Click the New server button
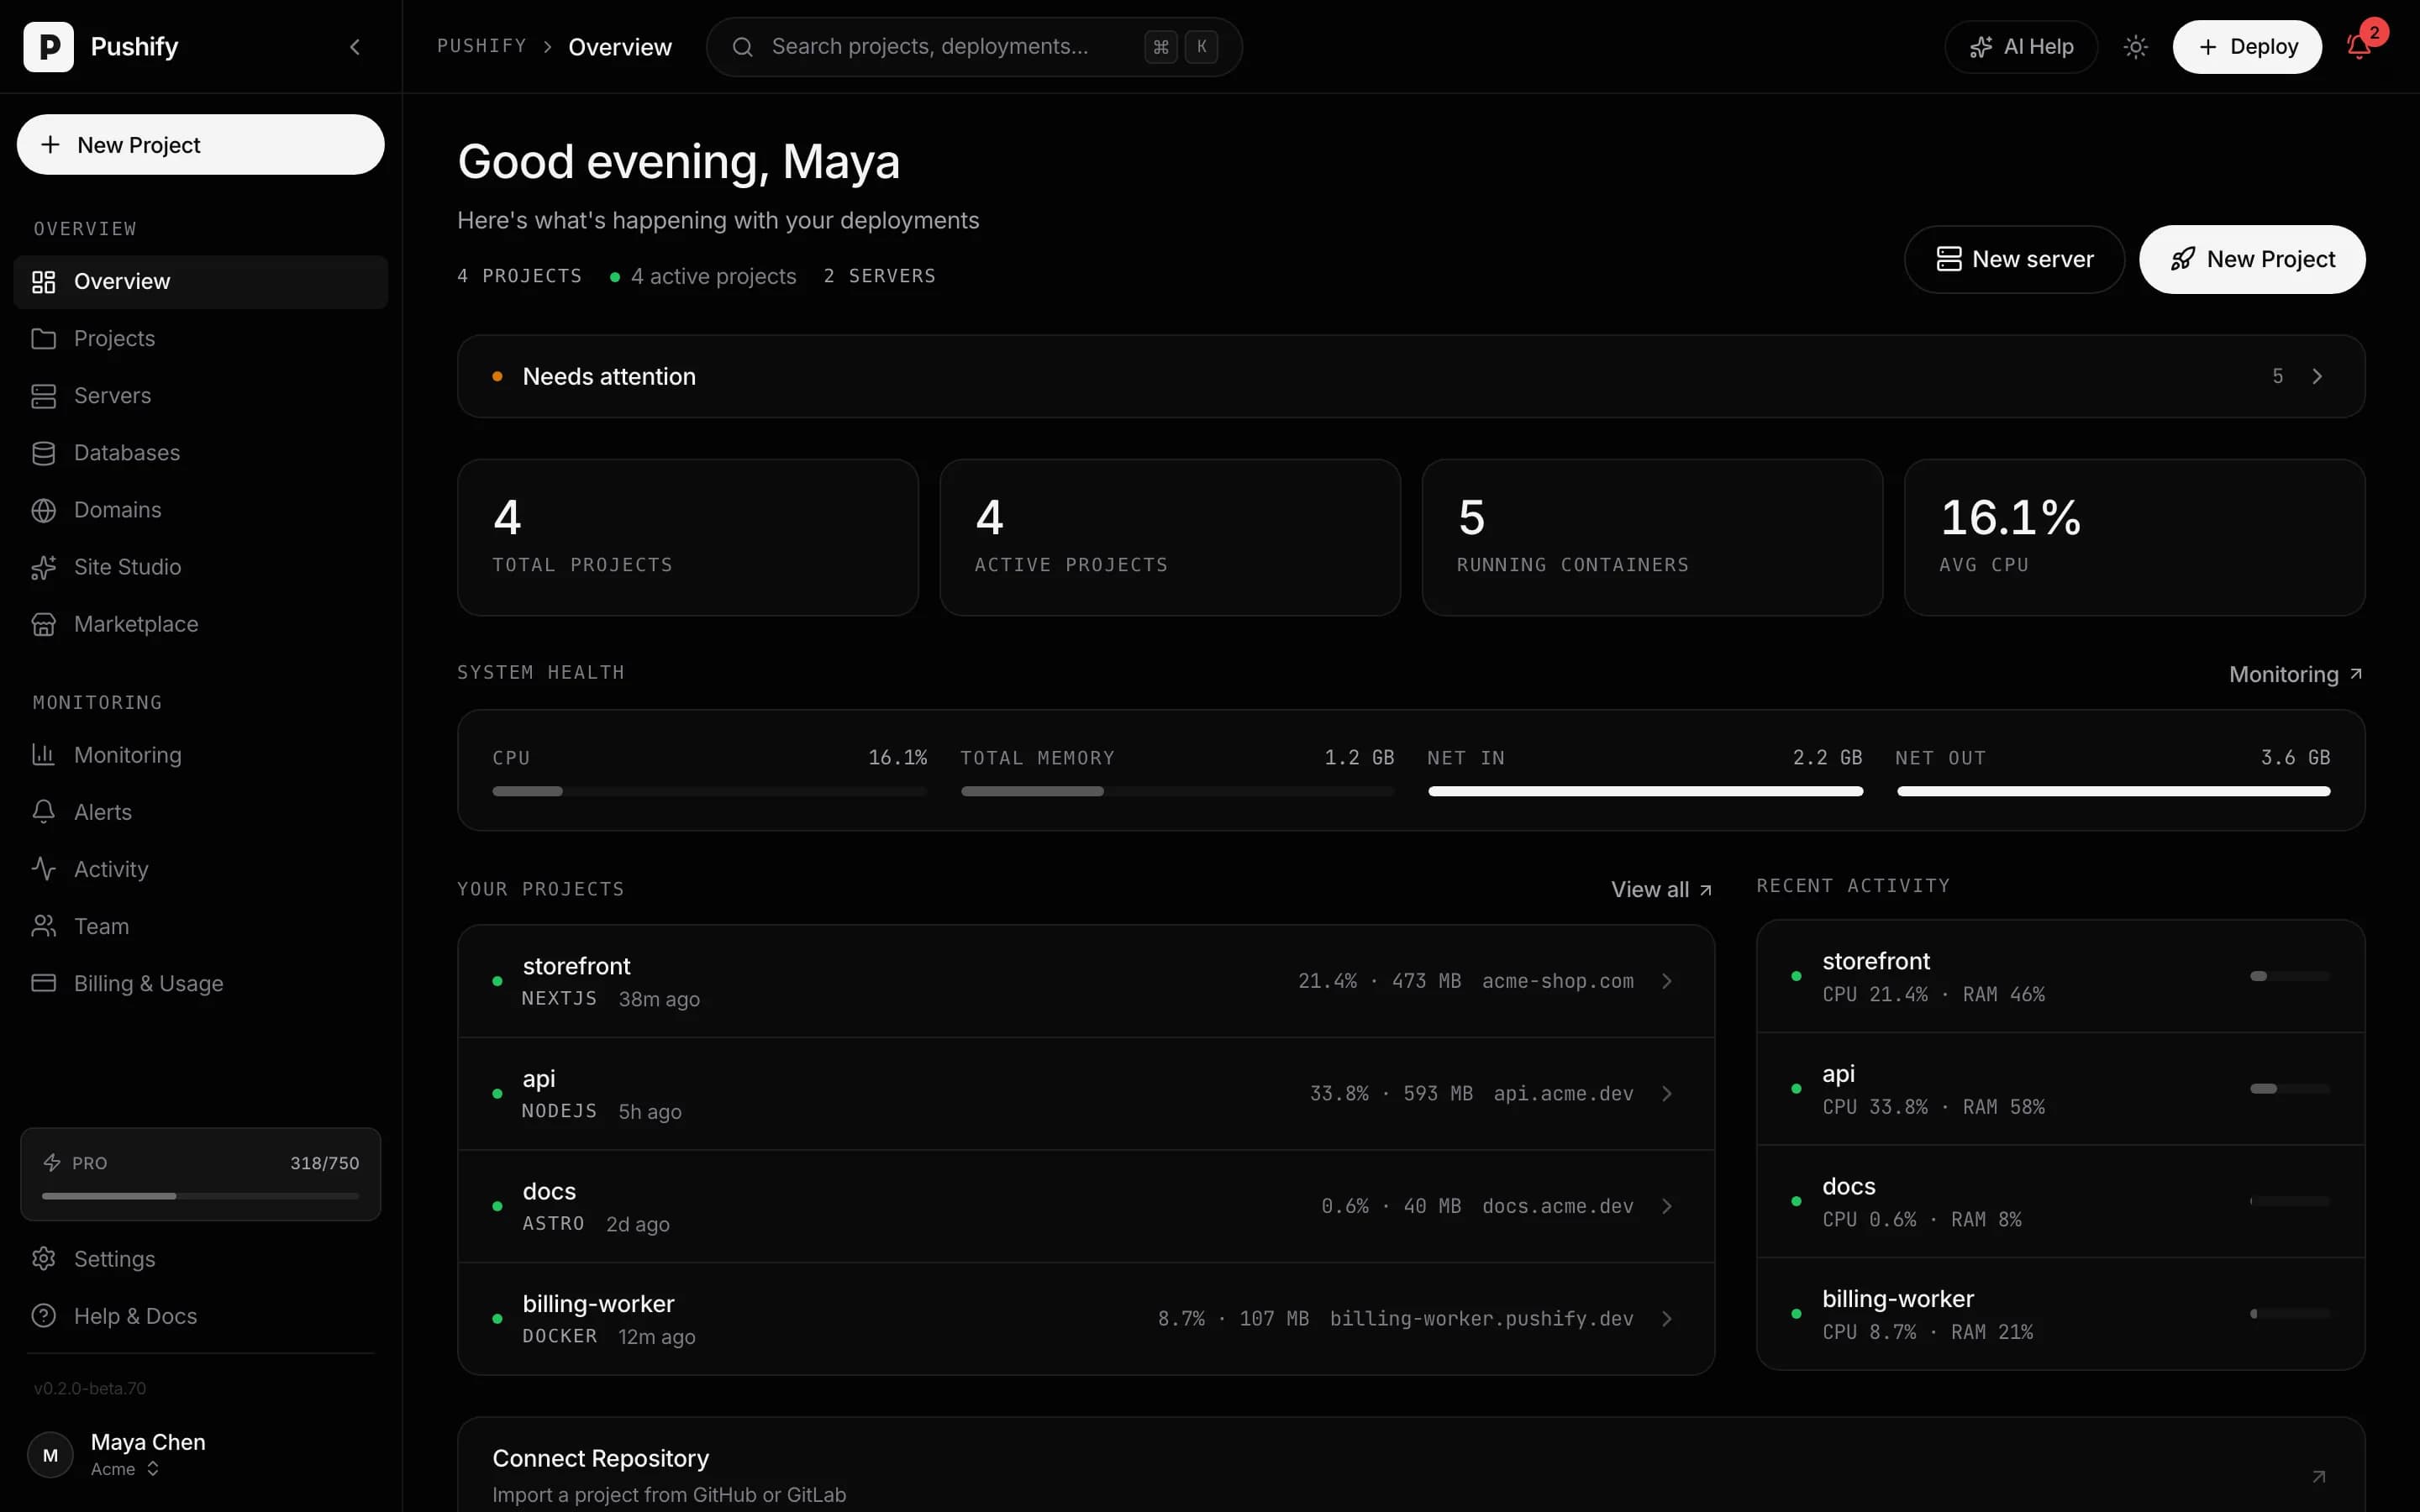 [2014, 259]
